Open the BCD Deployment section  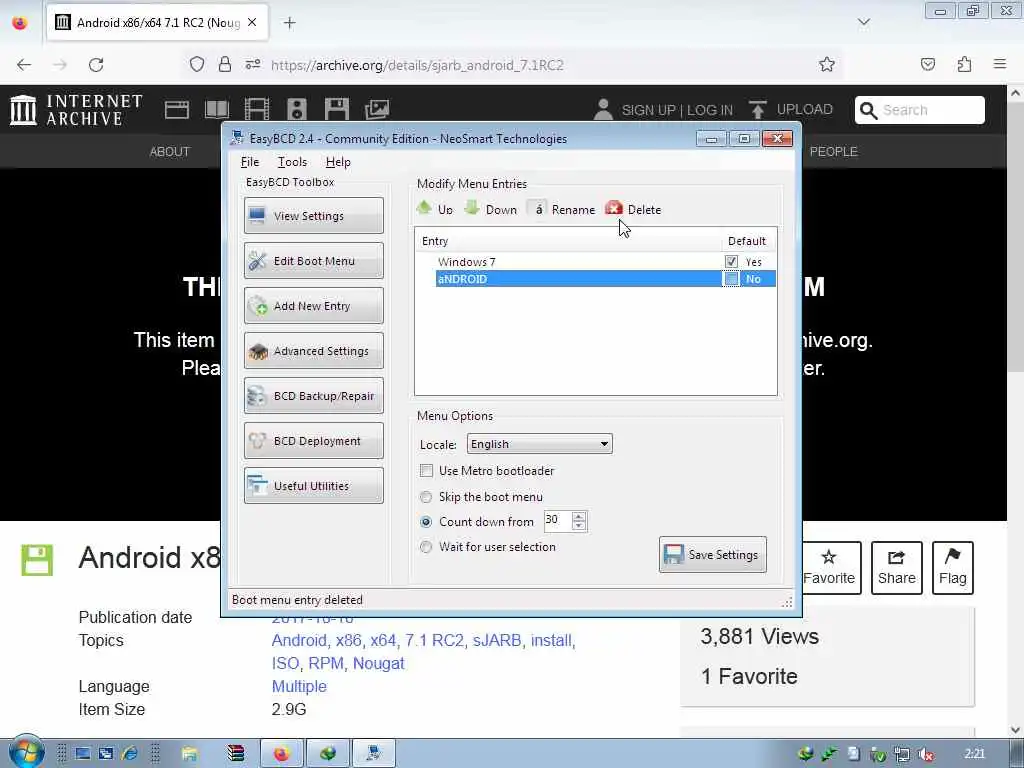coord(313,441)
